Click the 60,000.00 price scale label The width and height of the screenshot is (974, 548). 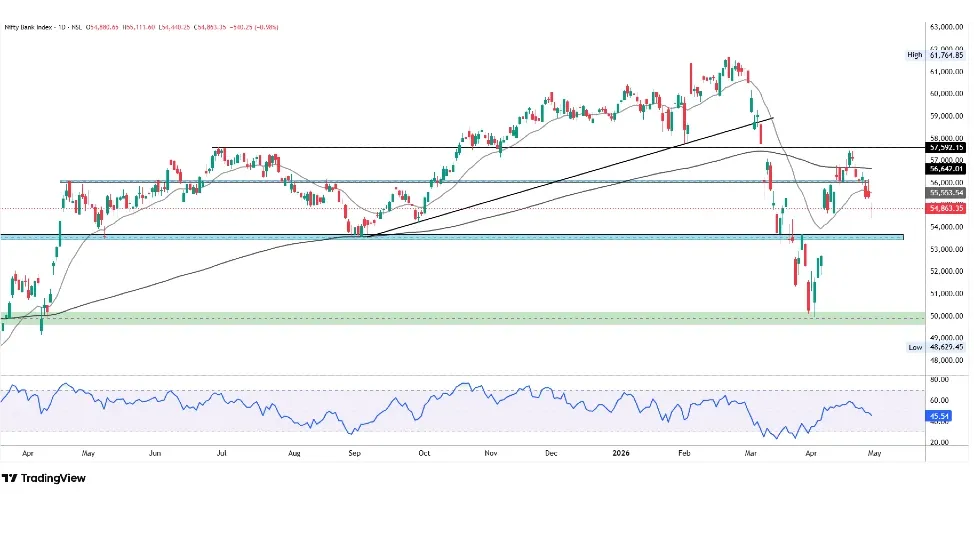coord(946,94)
